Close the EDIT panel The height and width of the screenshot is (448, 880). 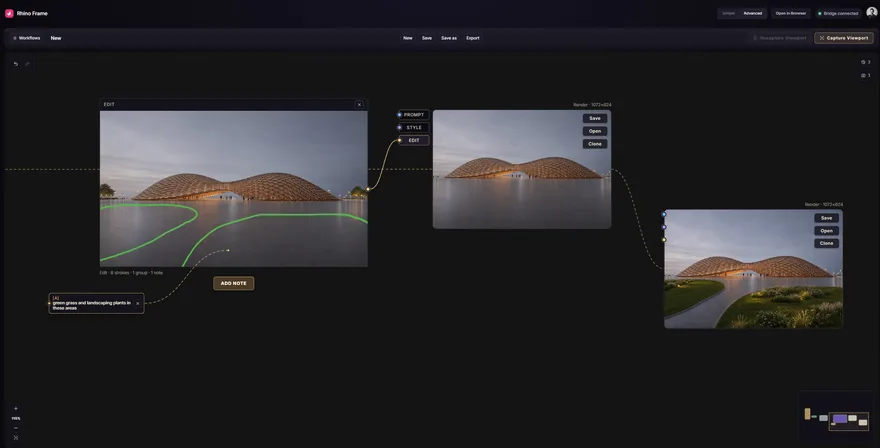[x=359, y=104]
